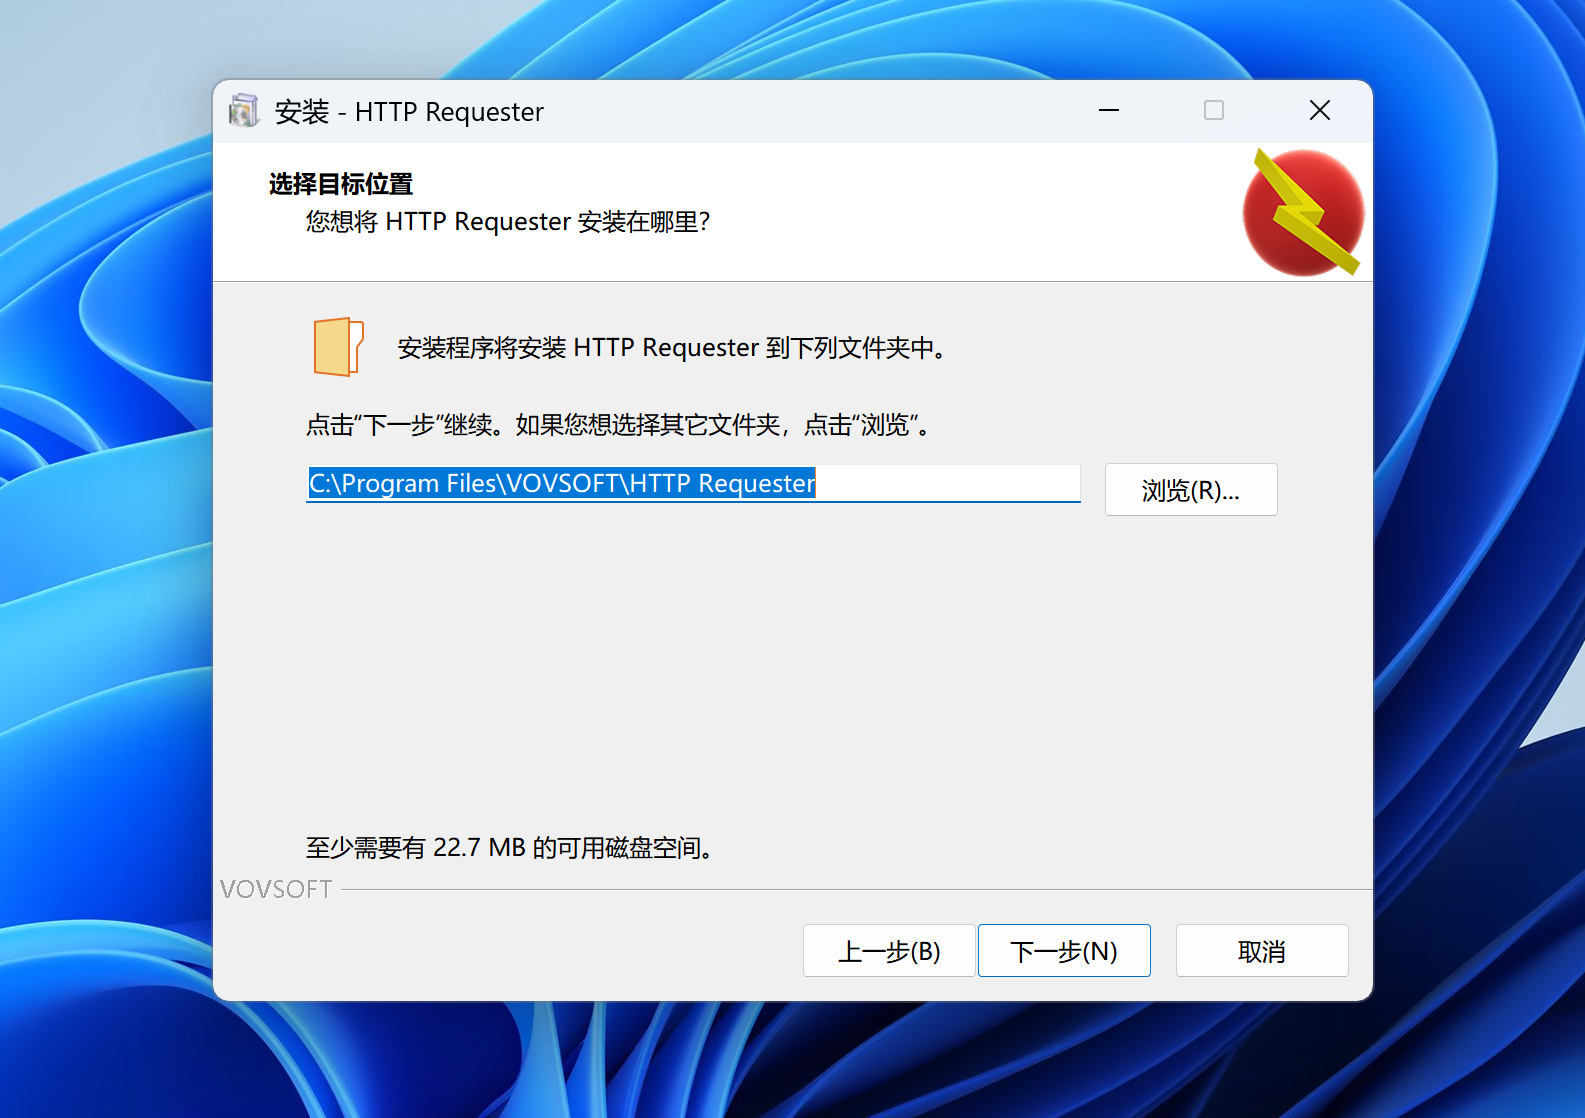Click the setup icon in the title bar
Screen dimensions: 1585x1118
point(243,111)
